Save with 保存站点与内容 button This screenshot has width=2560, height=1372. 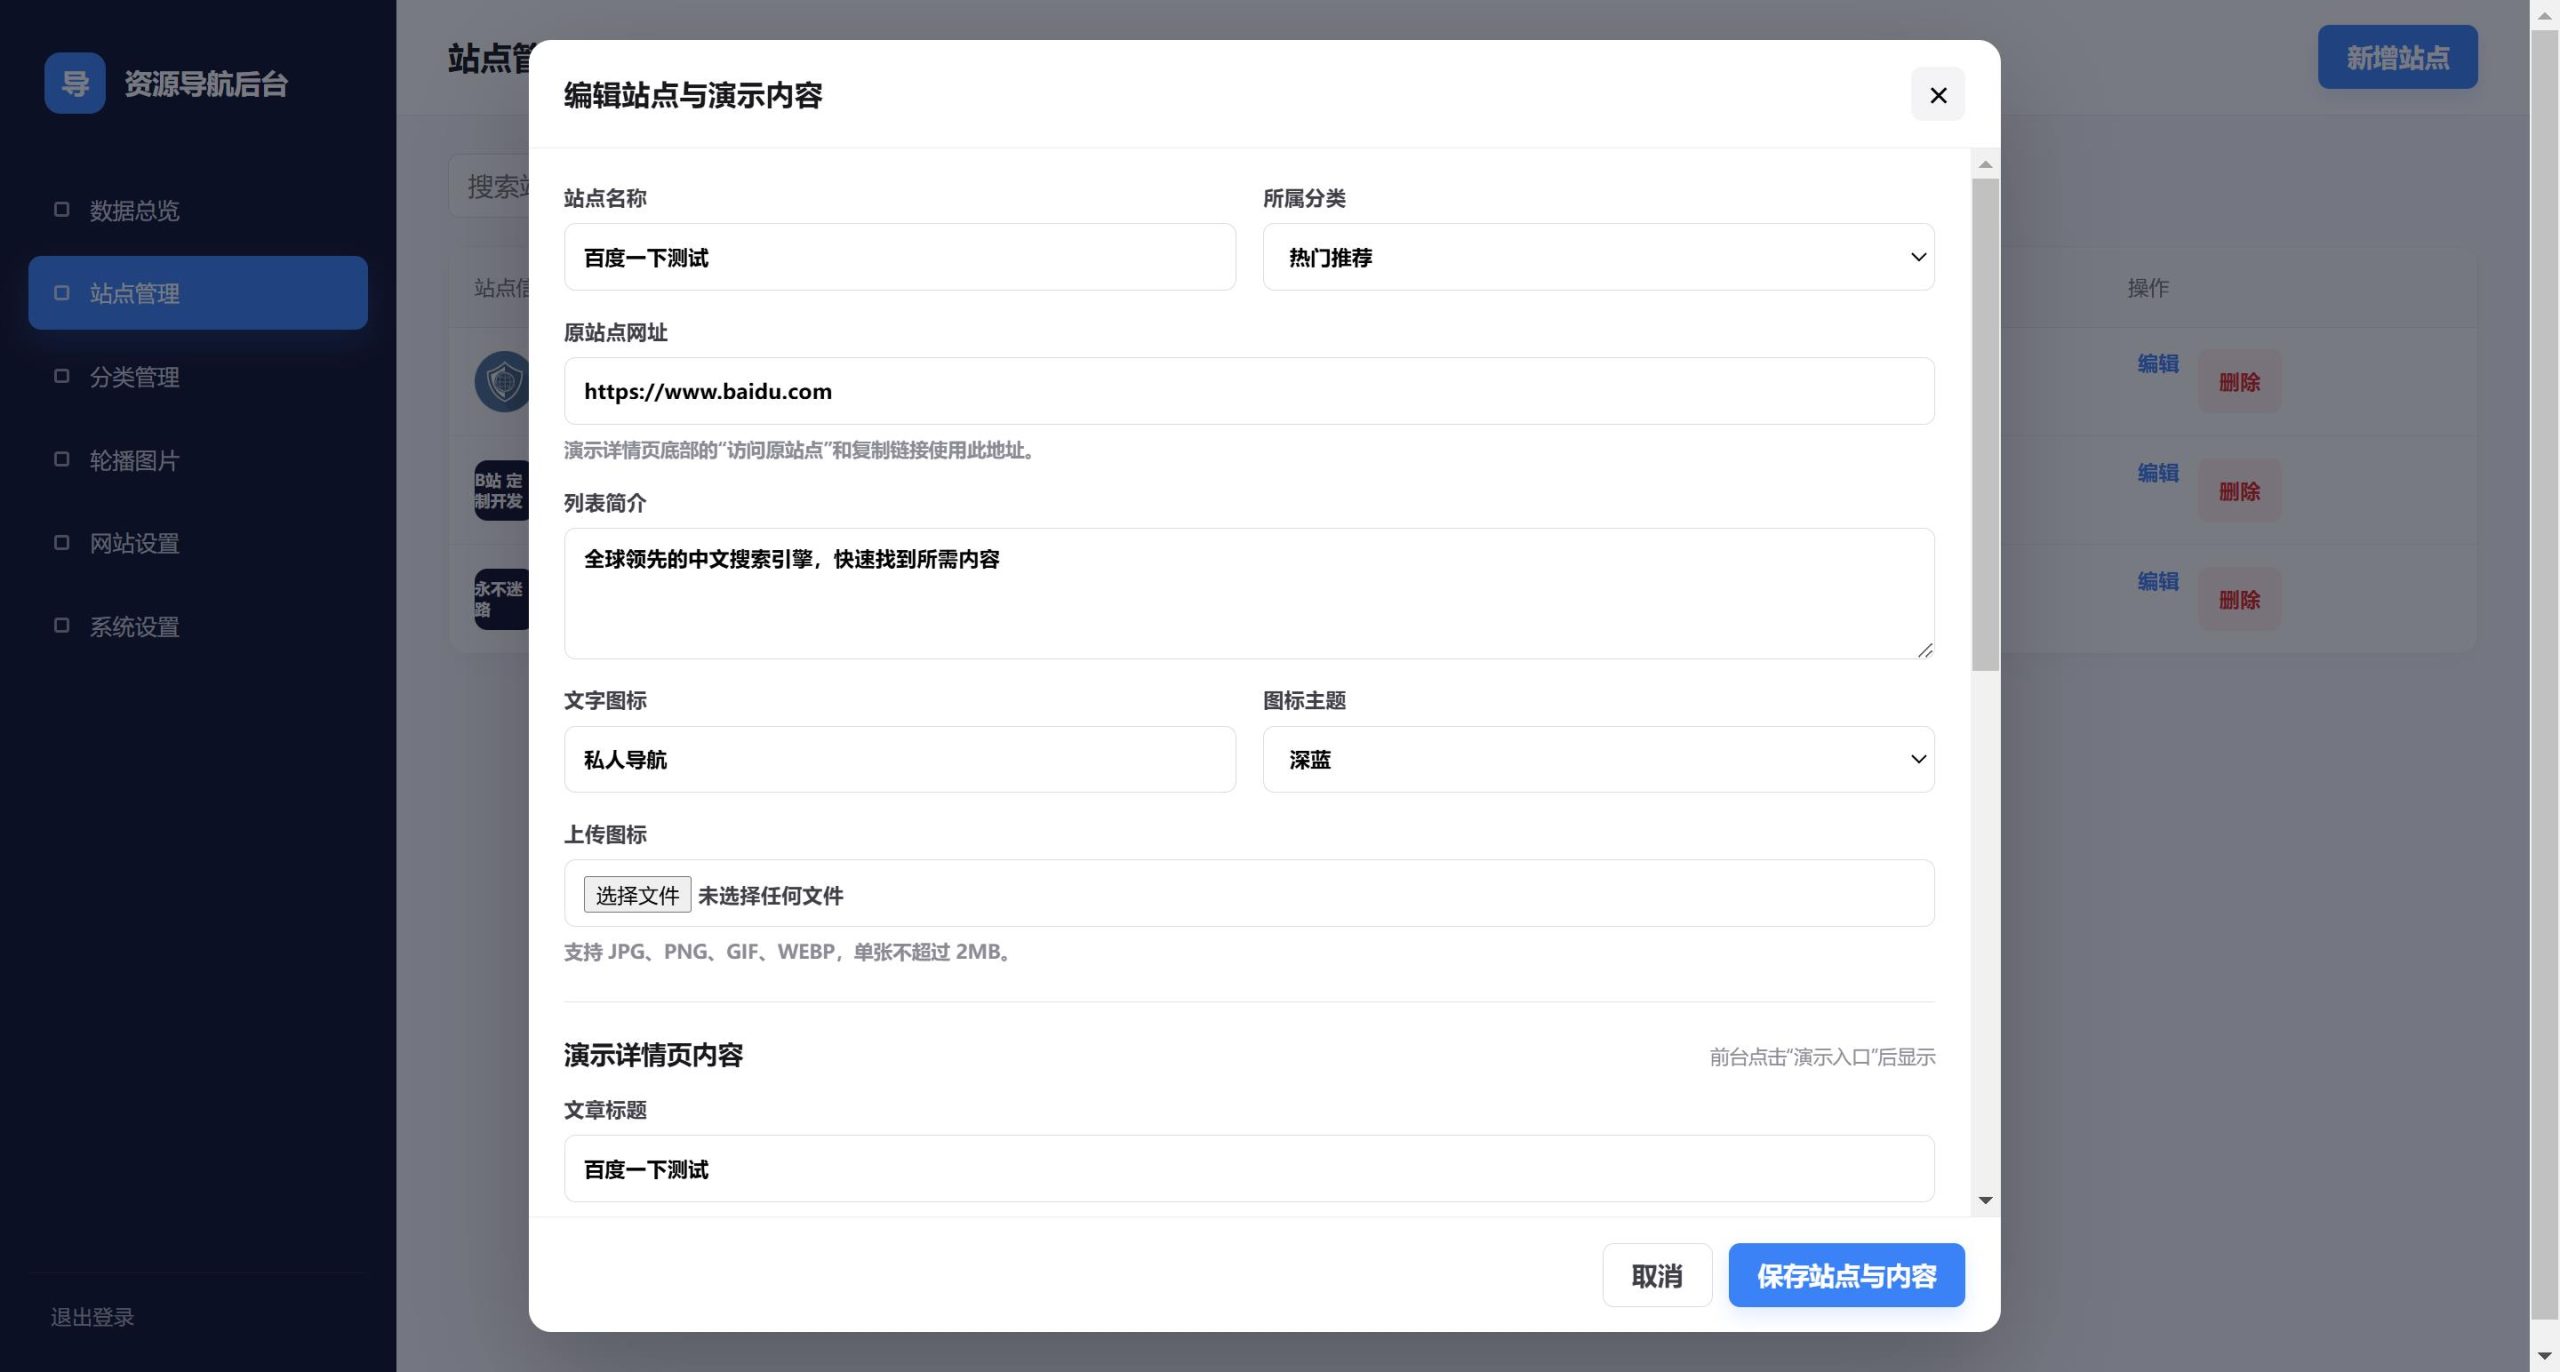[x=1846, y=1275]
